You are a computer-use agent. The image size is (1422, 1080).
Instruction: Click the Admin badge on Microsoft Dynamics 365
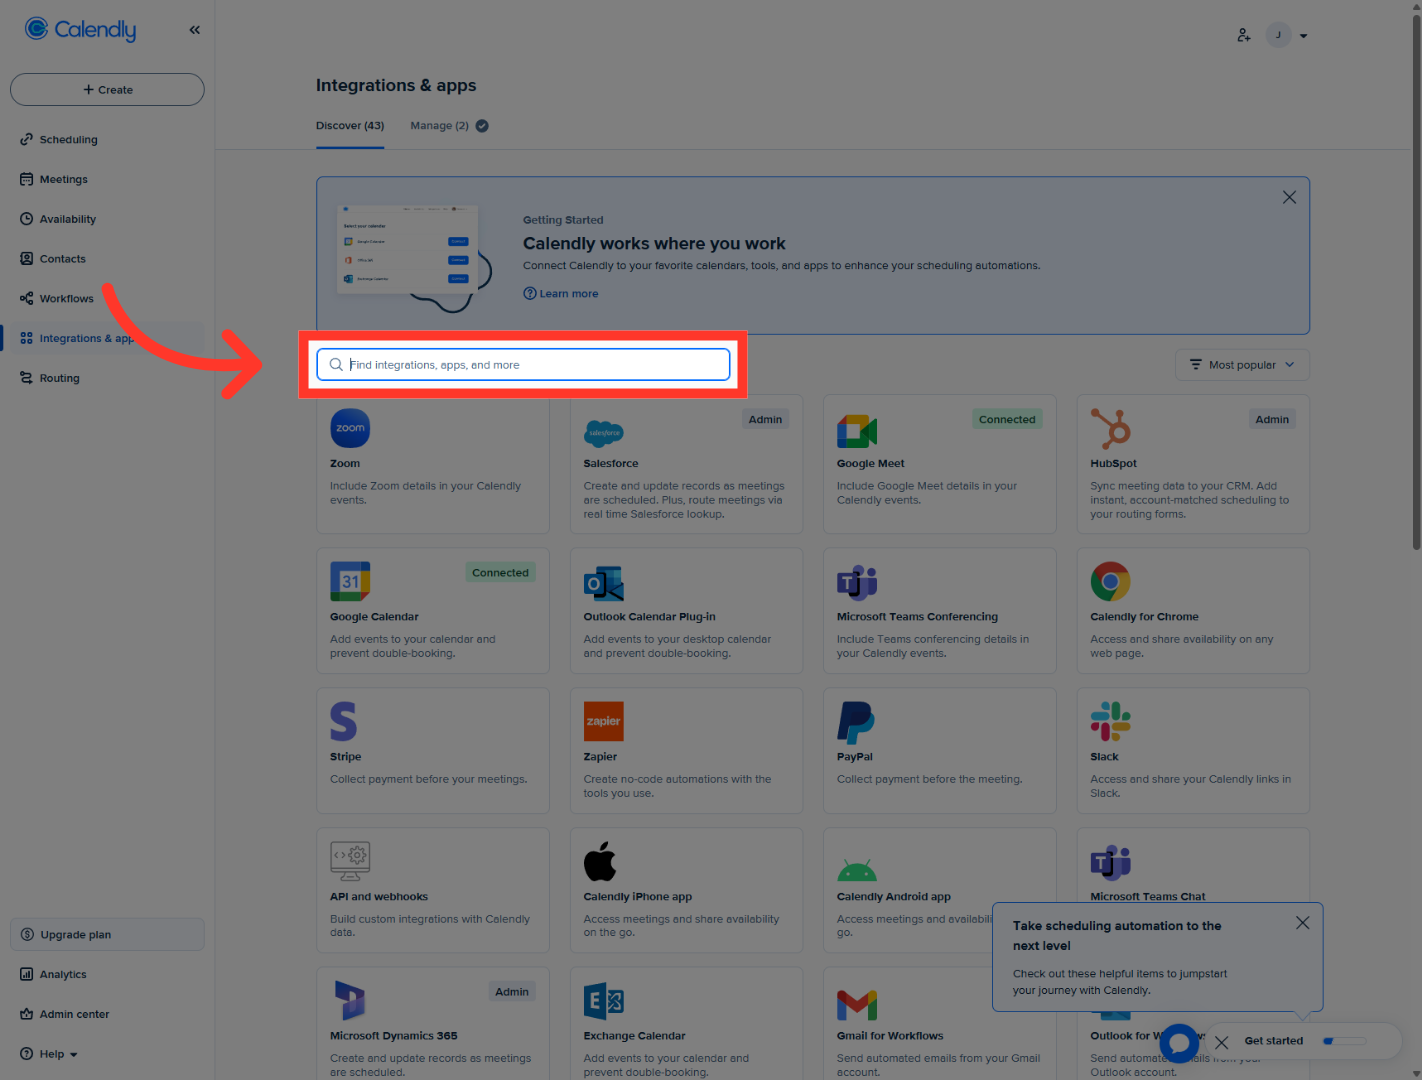[x=512, y=992]
